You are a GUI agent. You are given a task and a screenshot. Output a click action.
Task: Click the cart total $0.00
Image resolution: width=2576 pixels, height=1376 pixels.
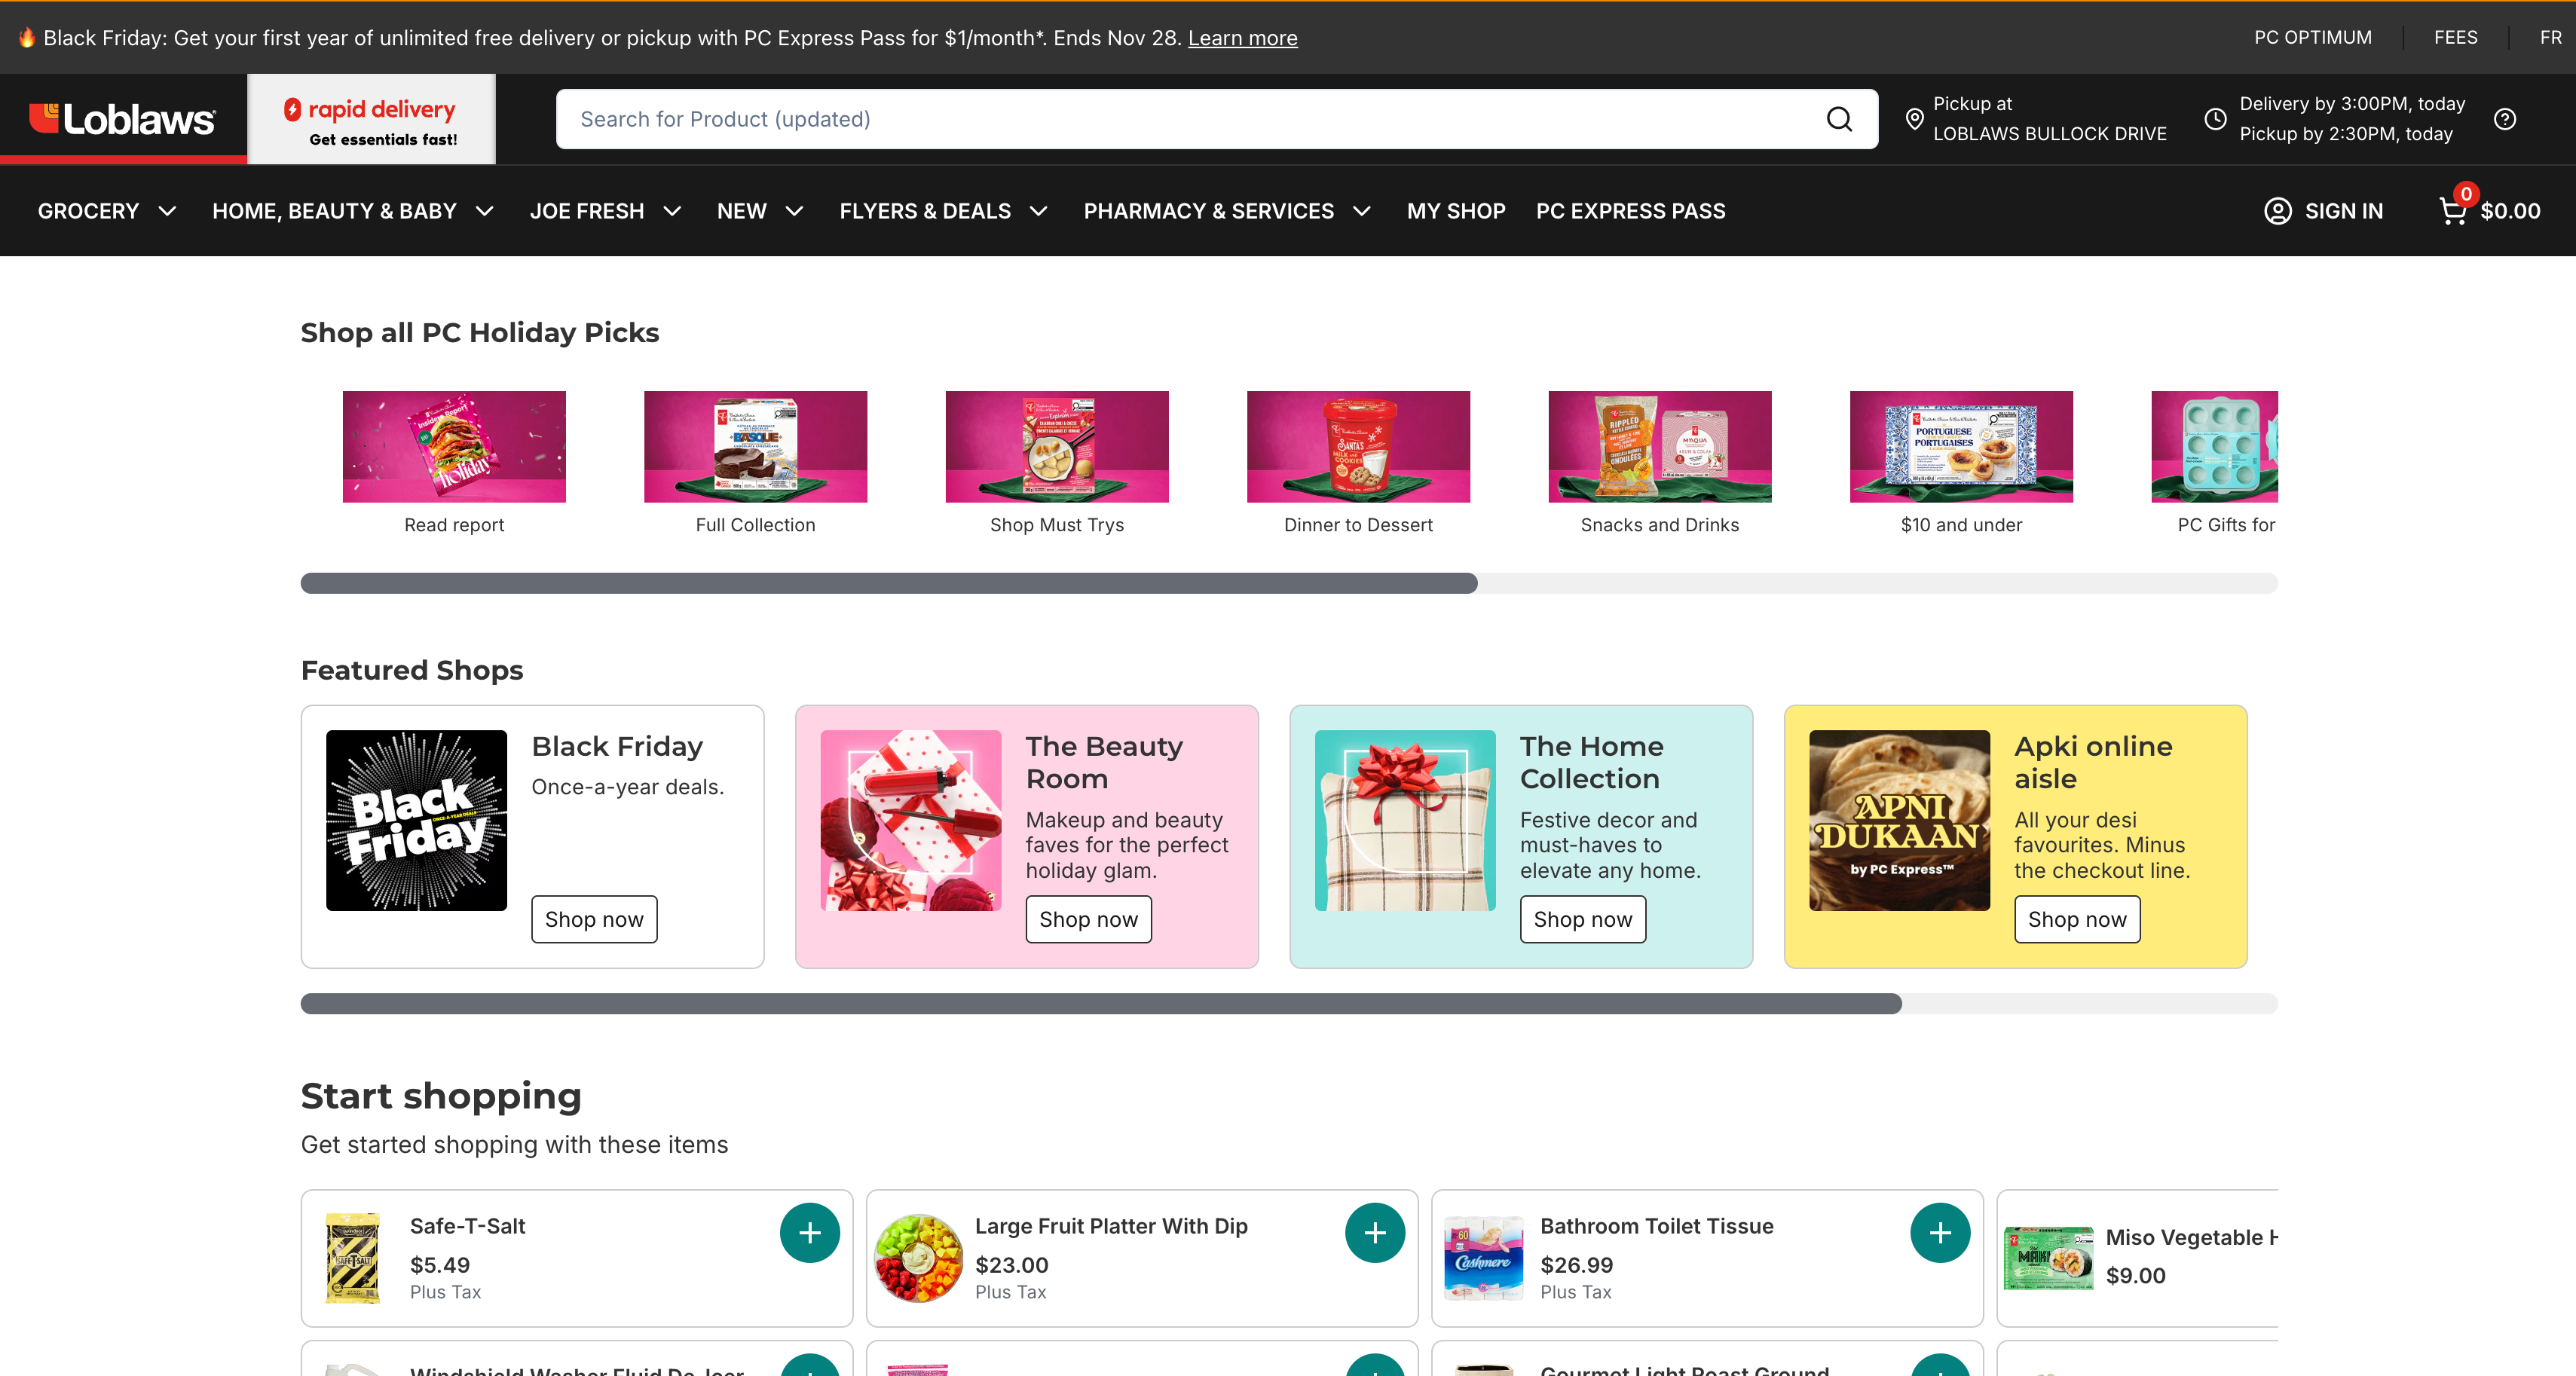pos(2510,211)
